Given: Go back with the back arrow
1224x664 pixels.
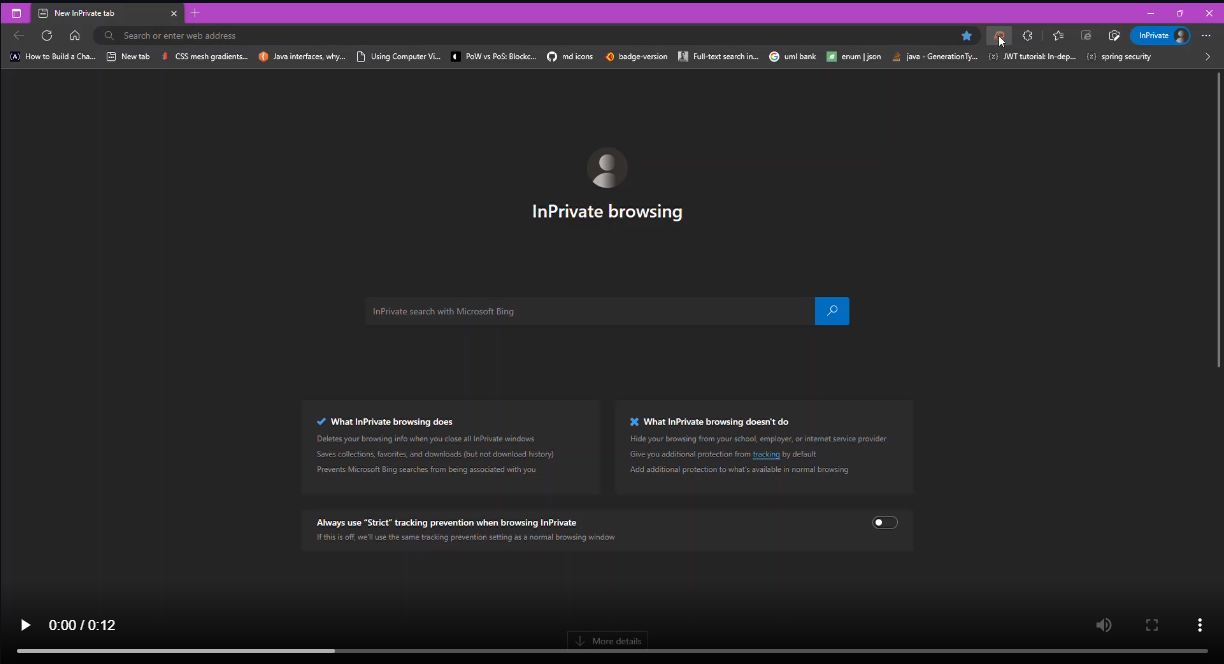Looking at the screenshot, I should pos(18,35).
